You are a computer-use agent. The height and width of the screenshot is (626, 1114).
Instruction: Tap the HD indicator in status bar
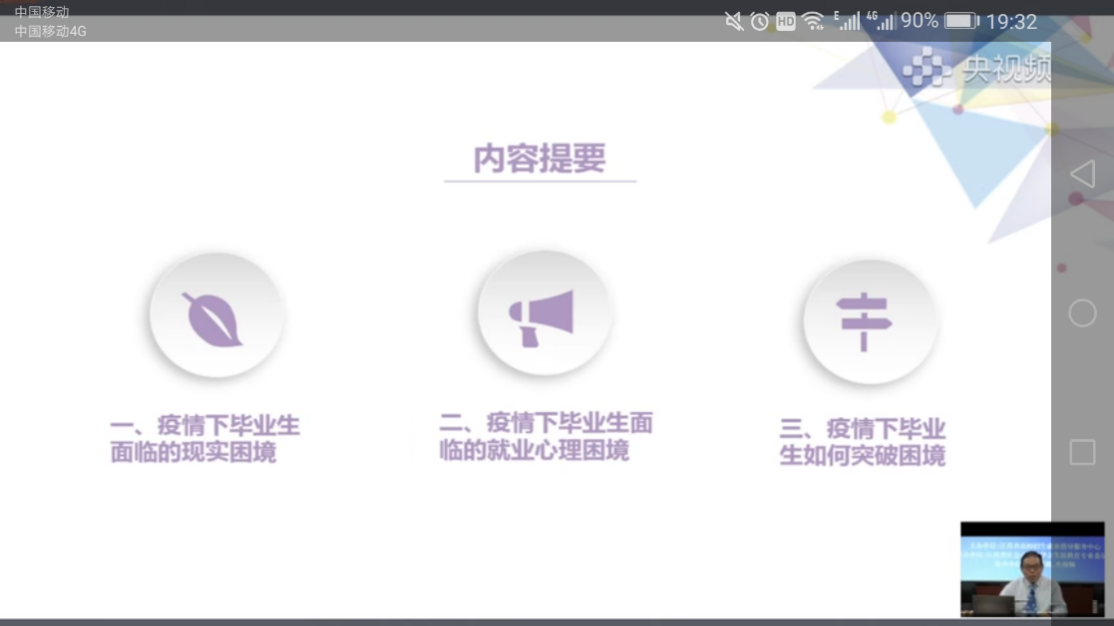click(786, 21)
